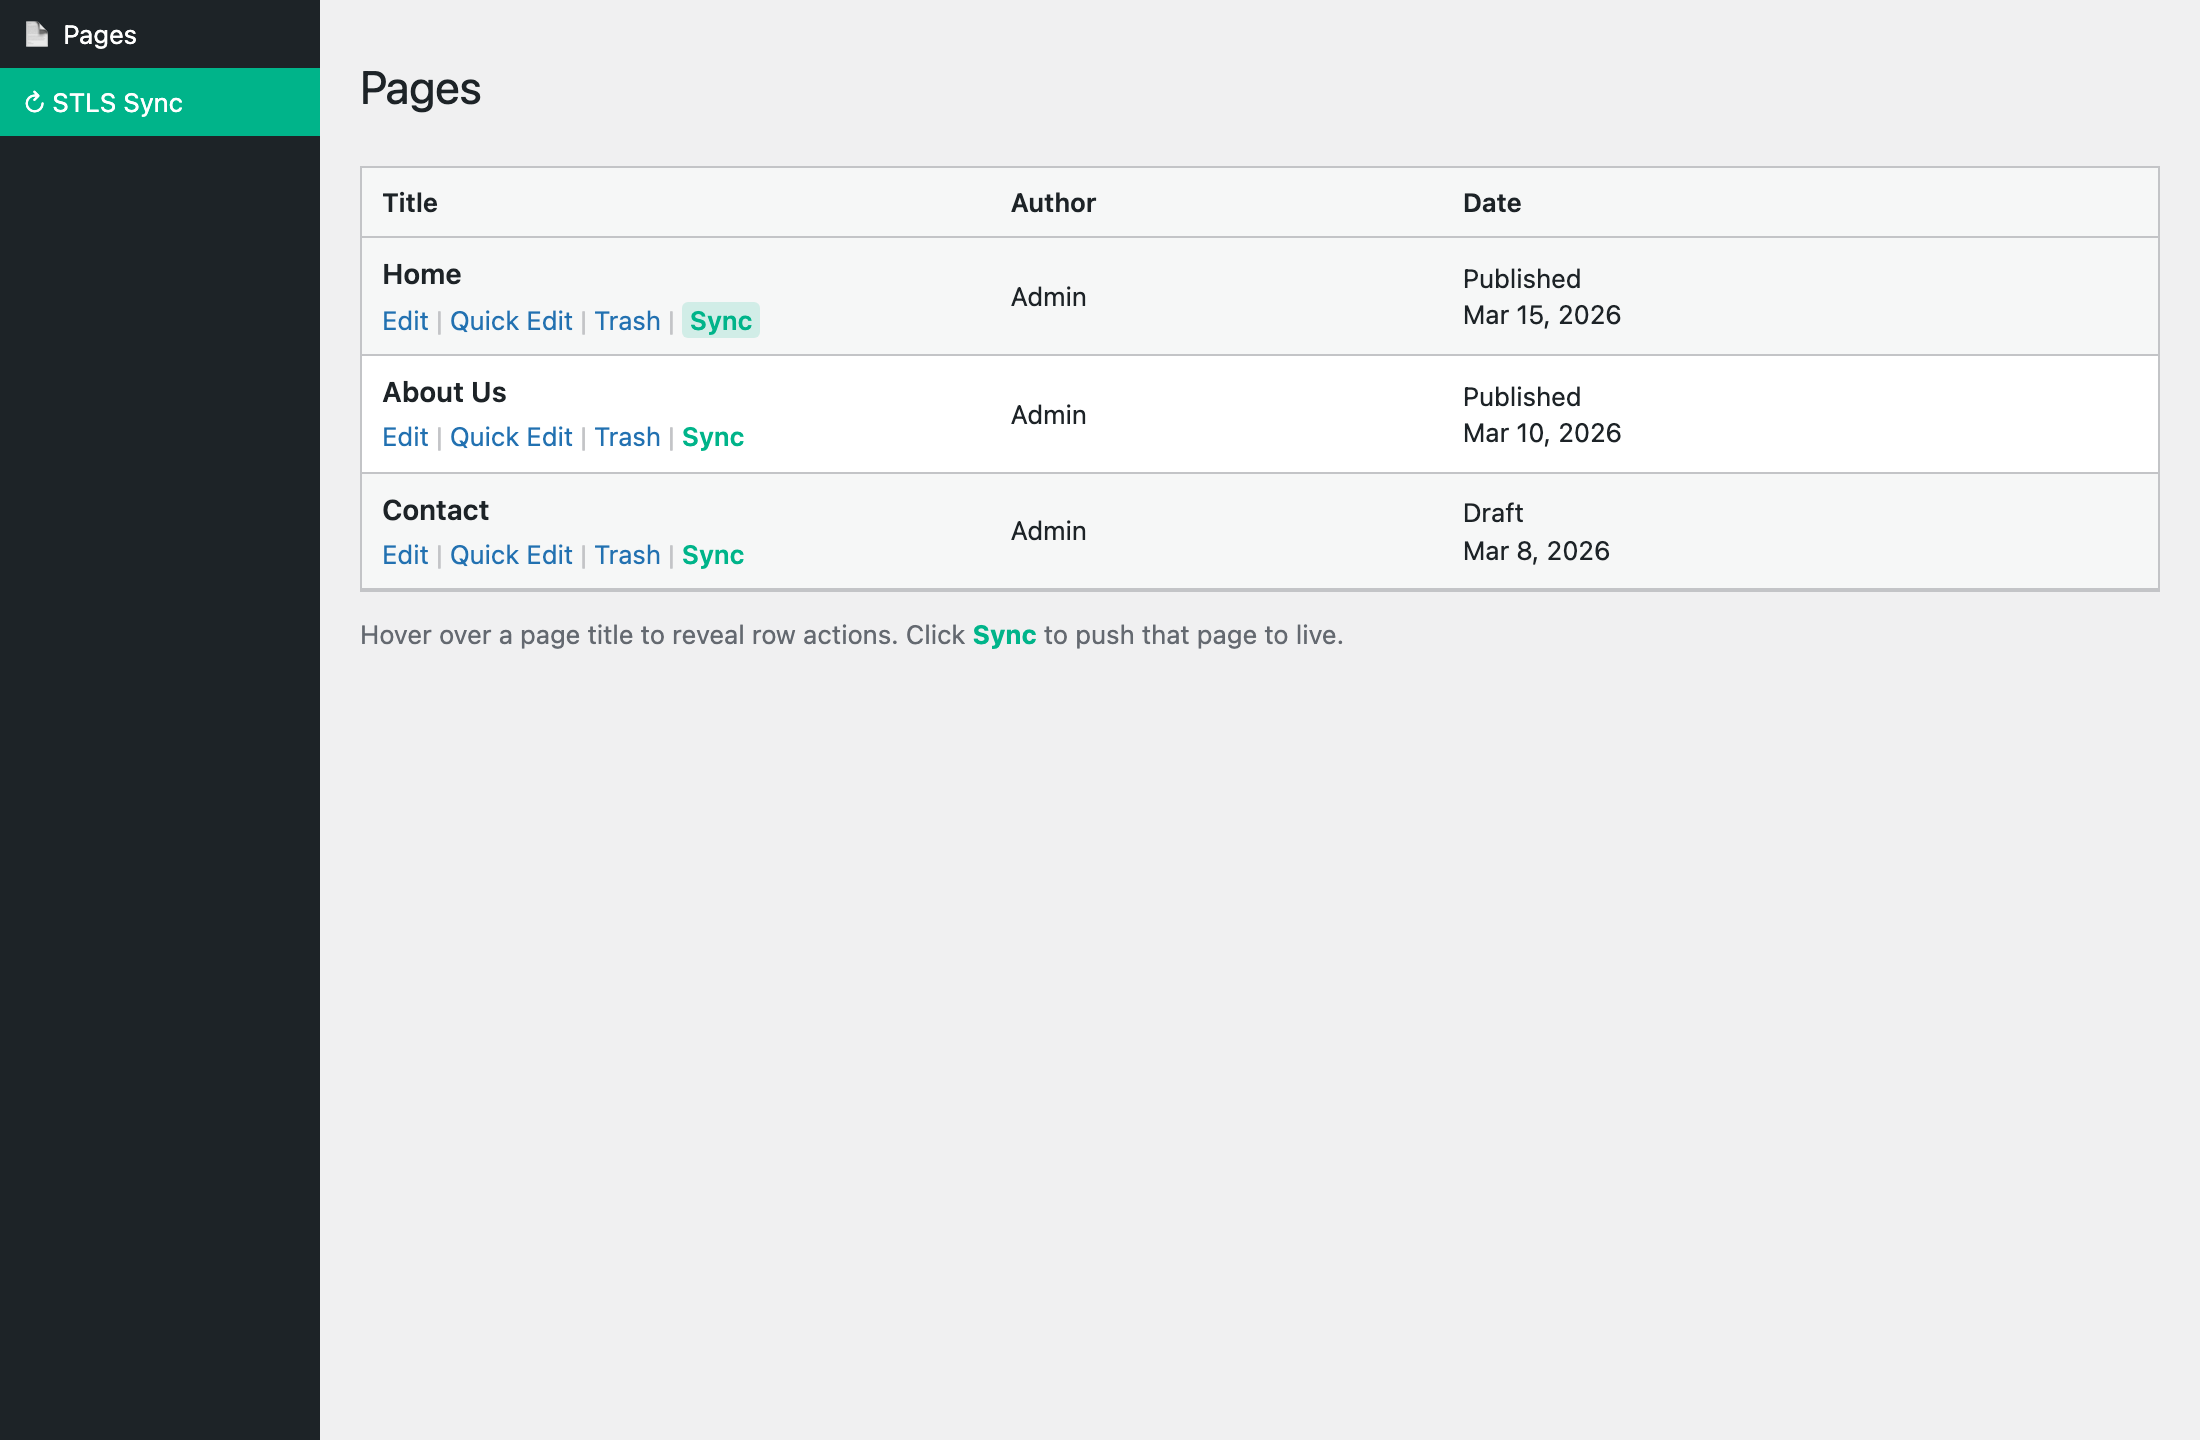The height and width of the screenshot is (1440, 2200).
Task: Sync the About Us page
Action: tap(713, 437)
